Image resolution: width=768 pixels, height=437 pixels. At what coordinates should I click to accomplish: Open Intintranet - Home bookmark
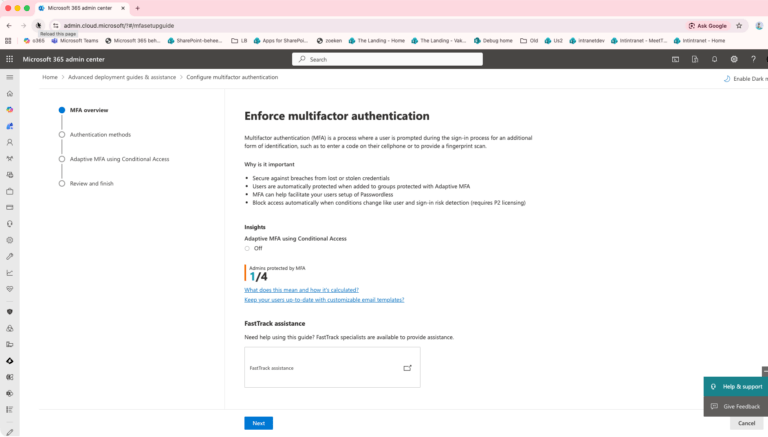click(699, 41)
